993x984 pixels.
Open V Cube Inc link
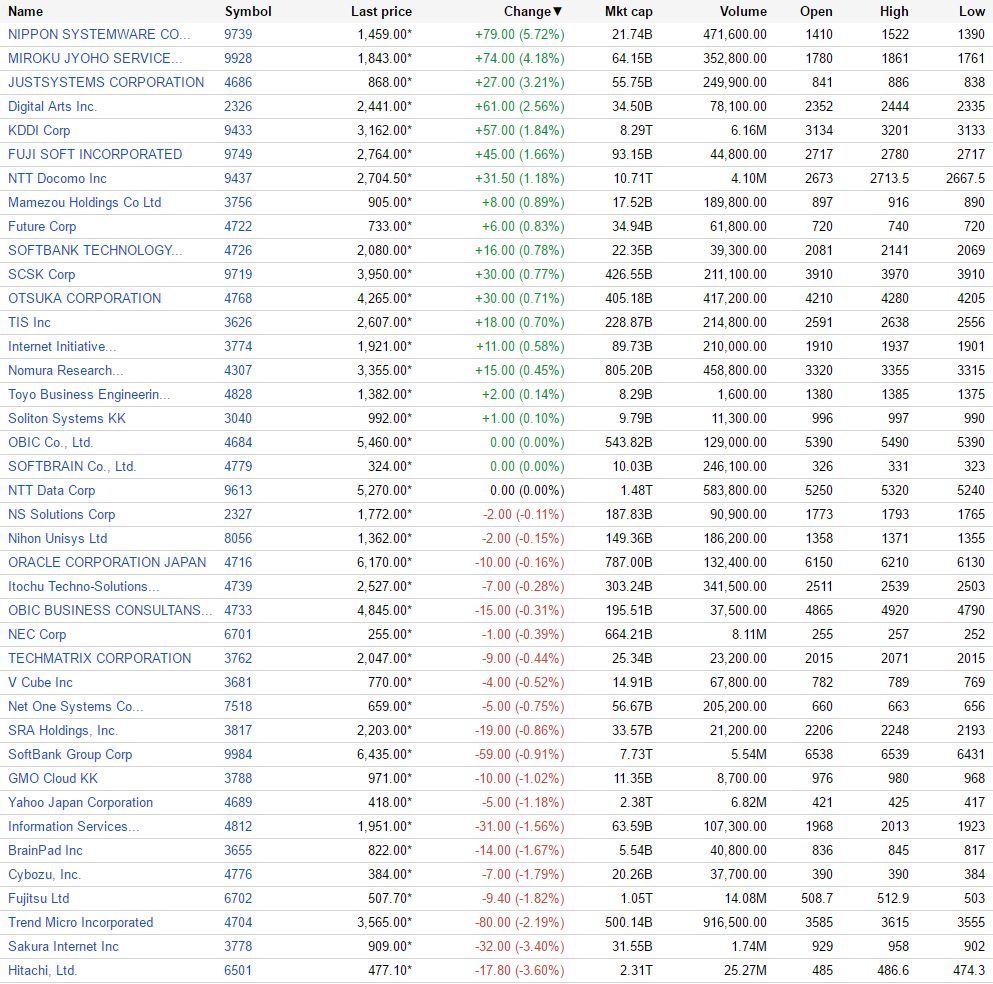(x=40, y=683)
